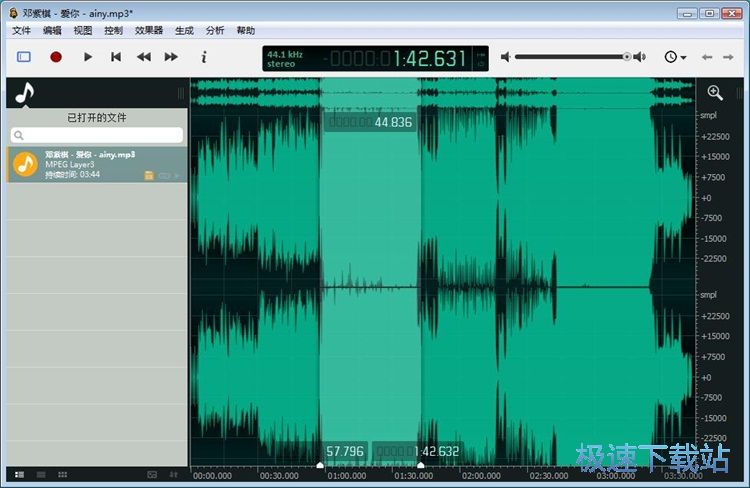
Task: Click the selection end time label 1:42.632
Action: [x=418, y=451]
